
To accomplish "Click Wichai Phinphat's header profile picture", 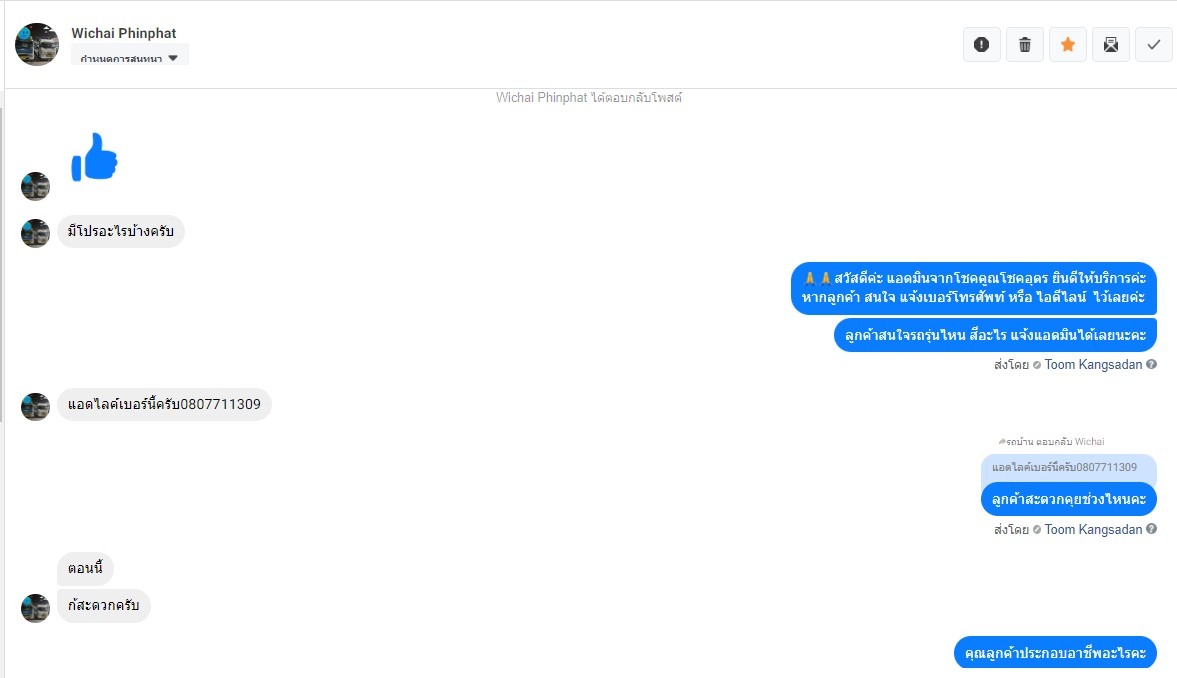I will 37,44.
